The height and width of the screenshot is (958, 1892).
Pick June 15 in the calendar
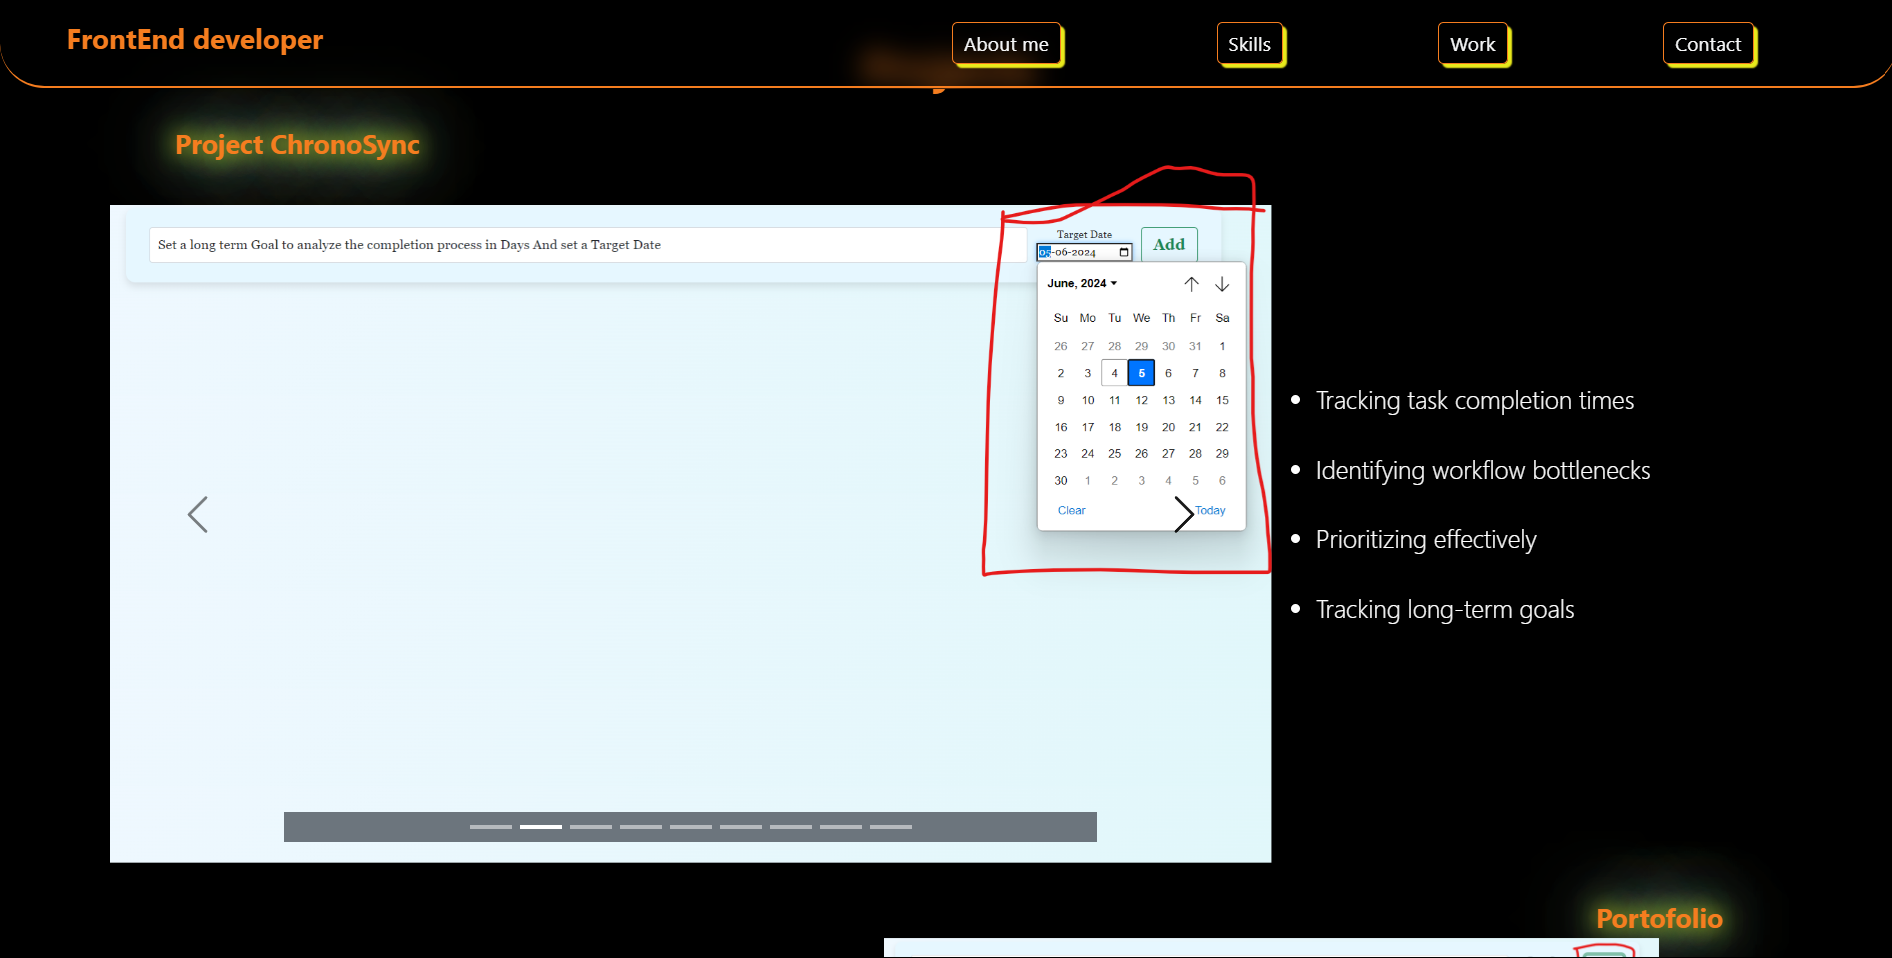point(1222,400)
